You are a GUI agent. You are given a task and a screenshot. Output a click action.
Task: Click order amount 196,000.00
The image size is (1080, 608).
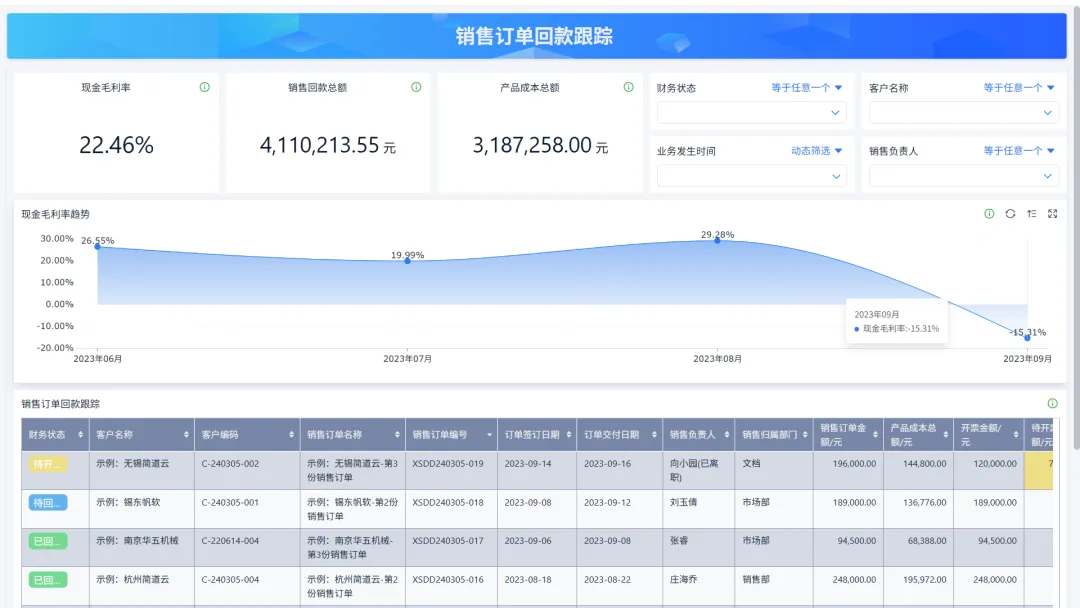[854, 464]
